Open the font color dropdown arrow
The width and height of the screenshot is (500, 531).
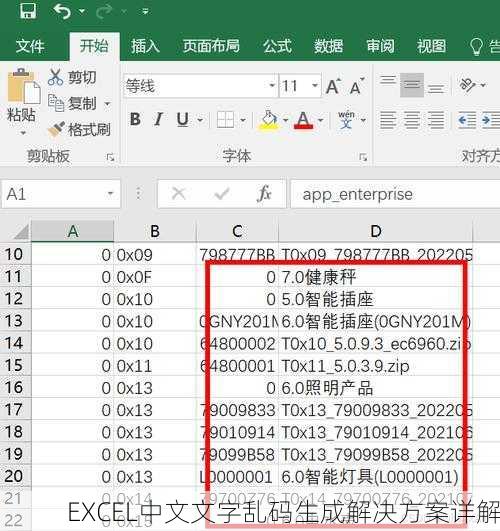tap(321, 120)
